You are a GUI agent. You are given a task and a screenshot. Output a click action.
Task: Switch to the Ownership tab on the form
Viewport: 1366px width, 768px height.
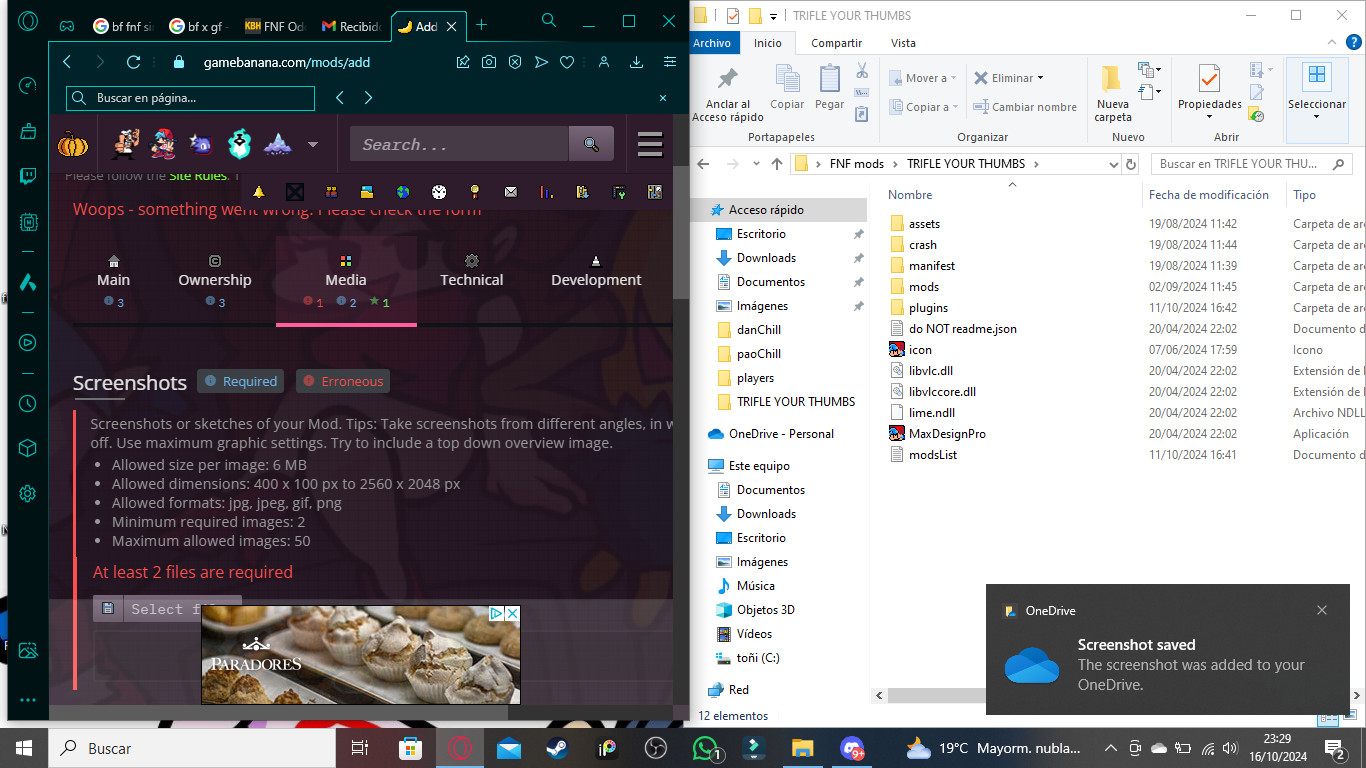215,283
